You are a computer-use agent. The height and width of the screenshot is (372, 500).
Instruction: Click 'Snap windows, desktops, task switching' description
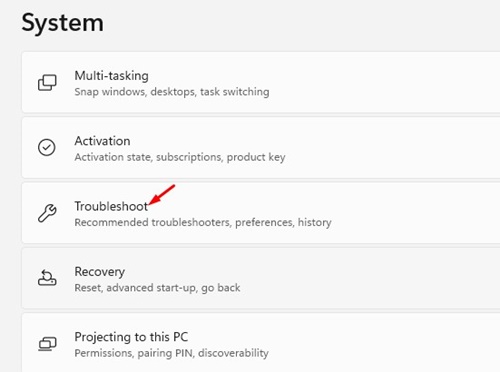[x=172, y=92]
